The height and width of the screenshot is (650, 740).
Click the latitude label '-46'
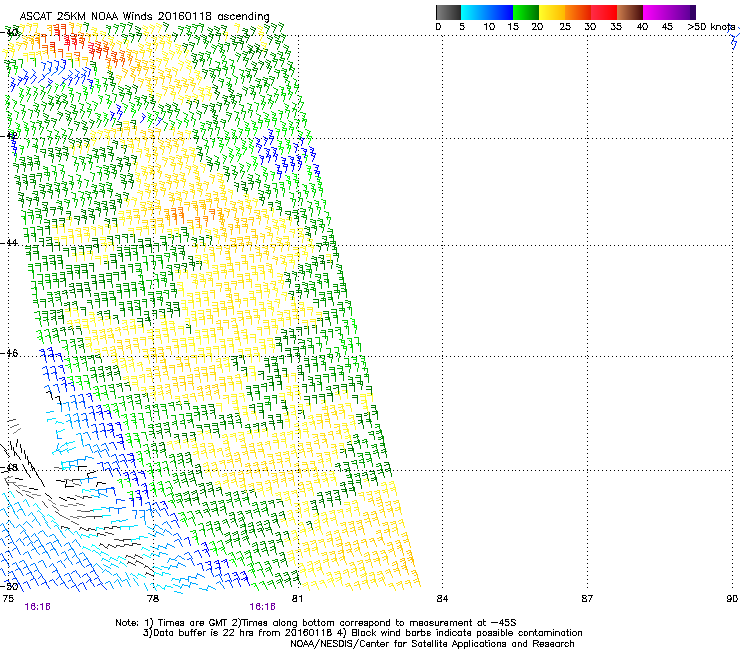pyautogui.click(x=9, y=353)
